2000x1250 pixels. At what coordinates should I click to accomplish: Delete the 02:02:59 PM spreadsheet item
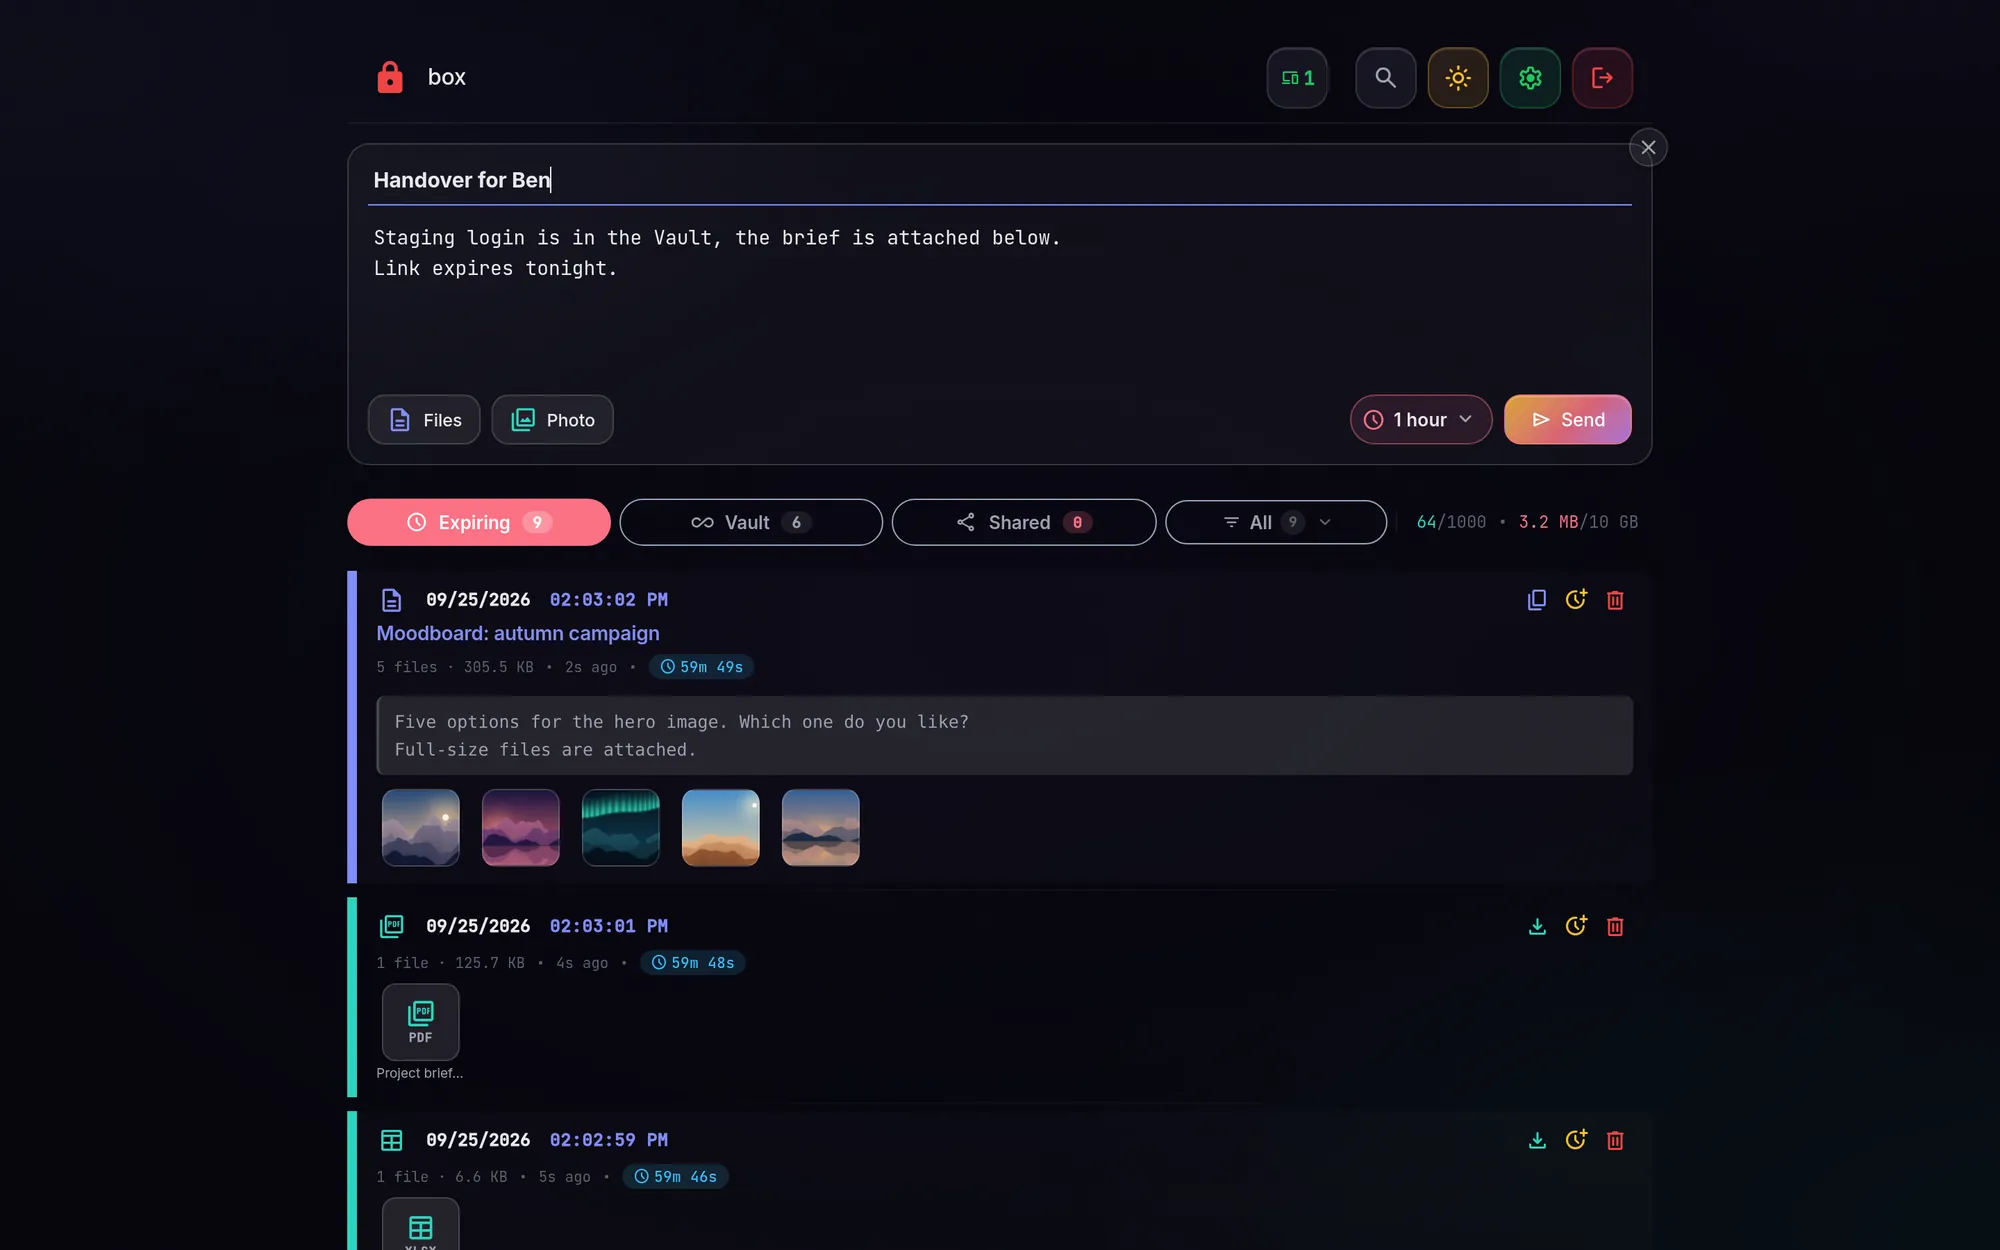pos(1615,1140)
